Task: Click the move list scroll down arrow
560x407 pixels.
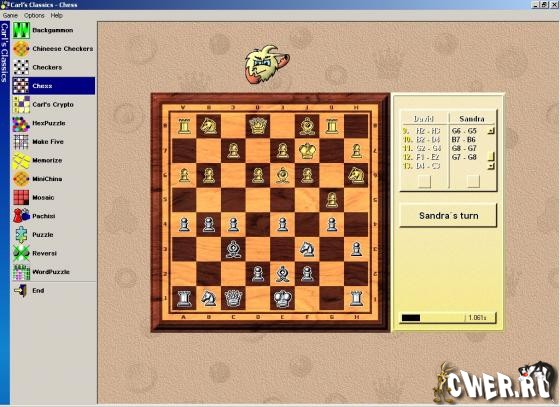Action: pos(491,166)
